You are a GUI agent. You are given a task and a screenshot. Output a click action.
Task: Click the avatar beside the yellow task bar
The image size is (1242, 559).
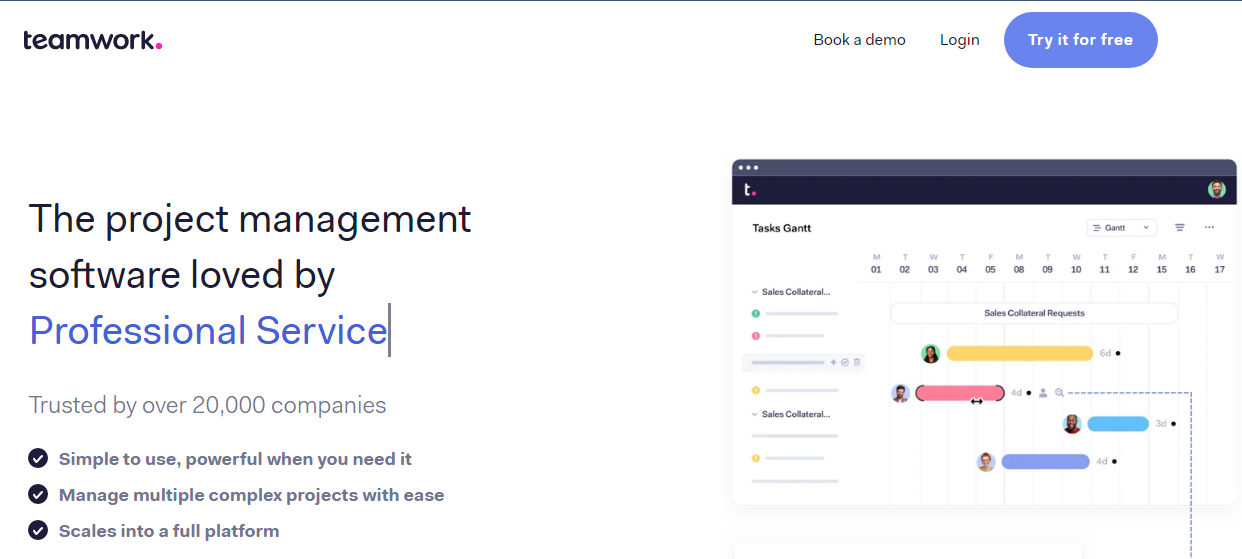pos(931,353)
